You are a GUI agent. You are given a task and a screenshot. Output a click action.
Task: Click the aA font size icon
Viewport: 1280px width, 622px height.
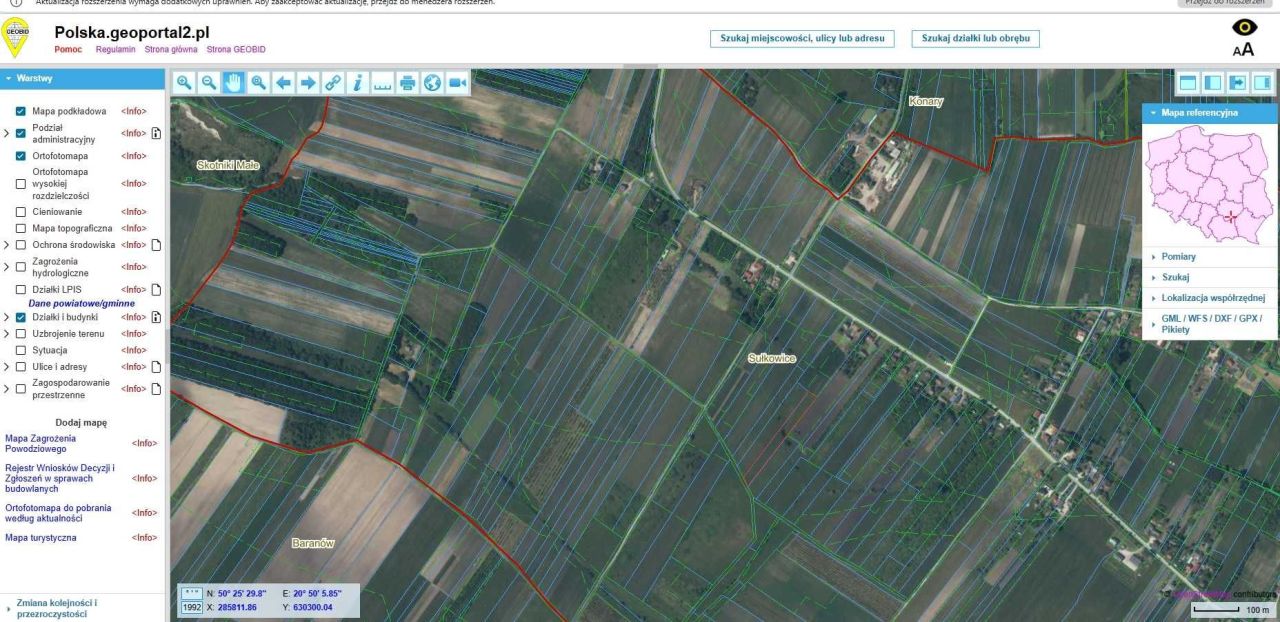point(1243,51)
